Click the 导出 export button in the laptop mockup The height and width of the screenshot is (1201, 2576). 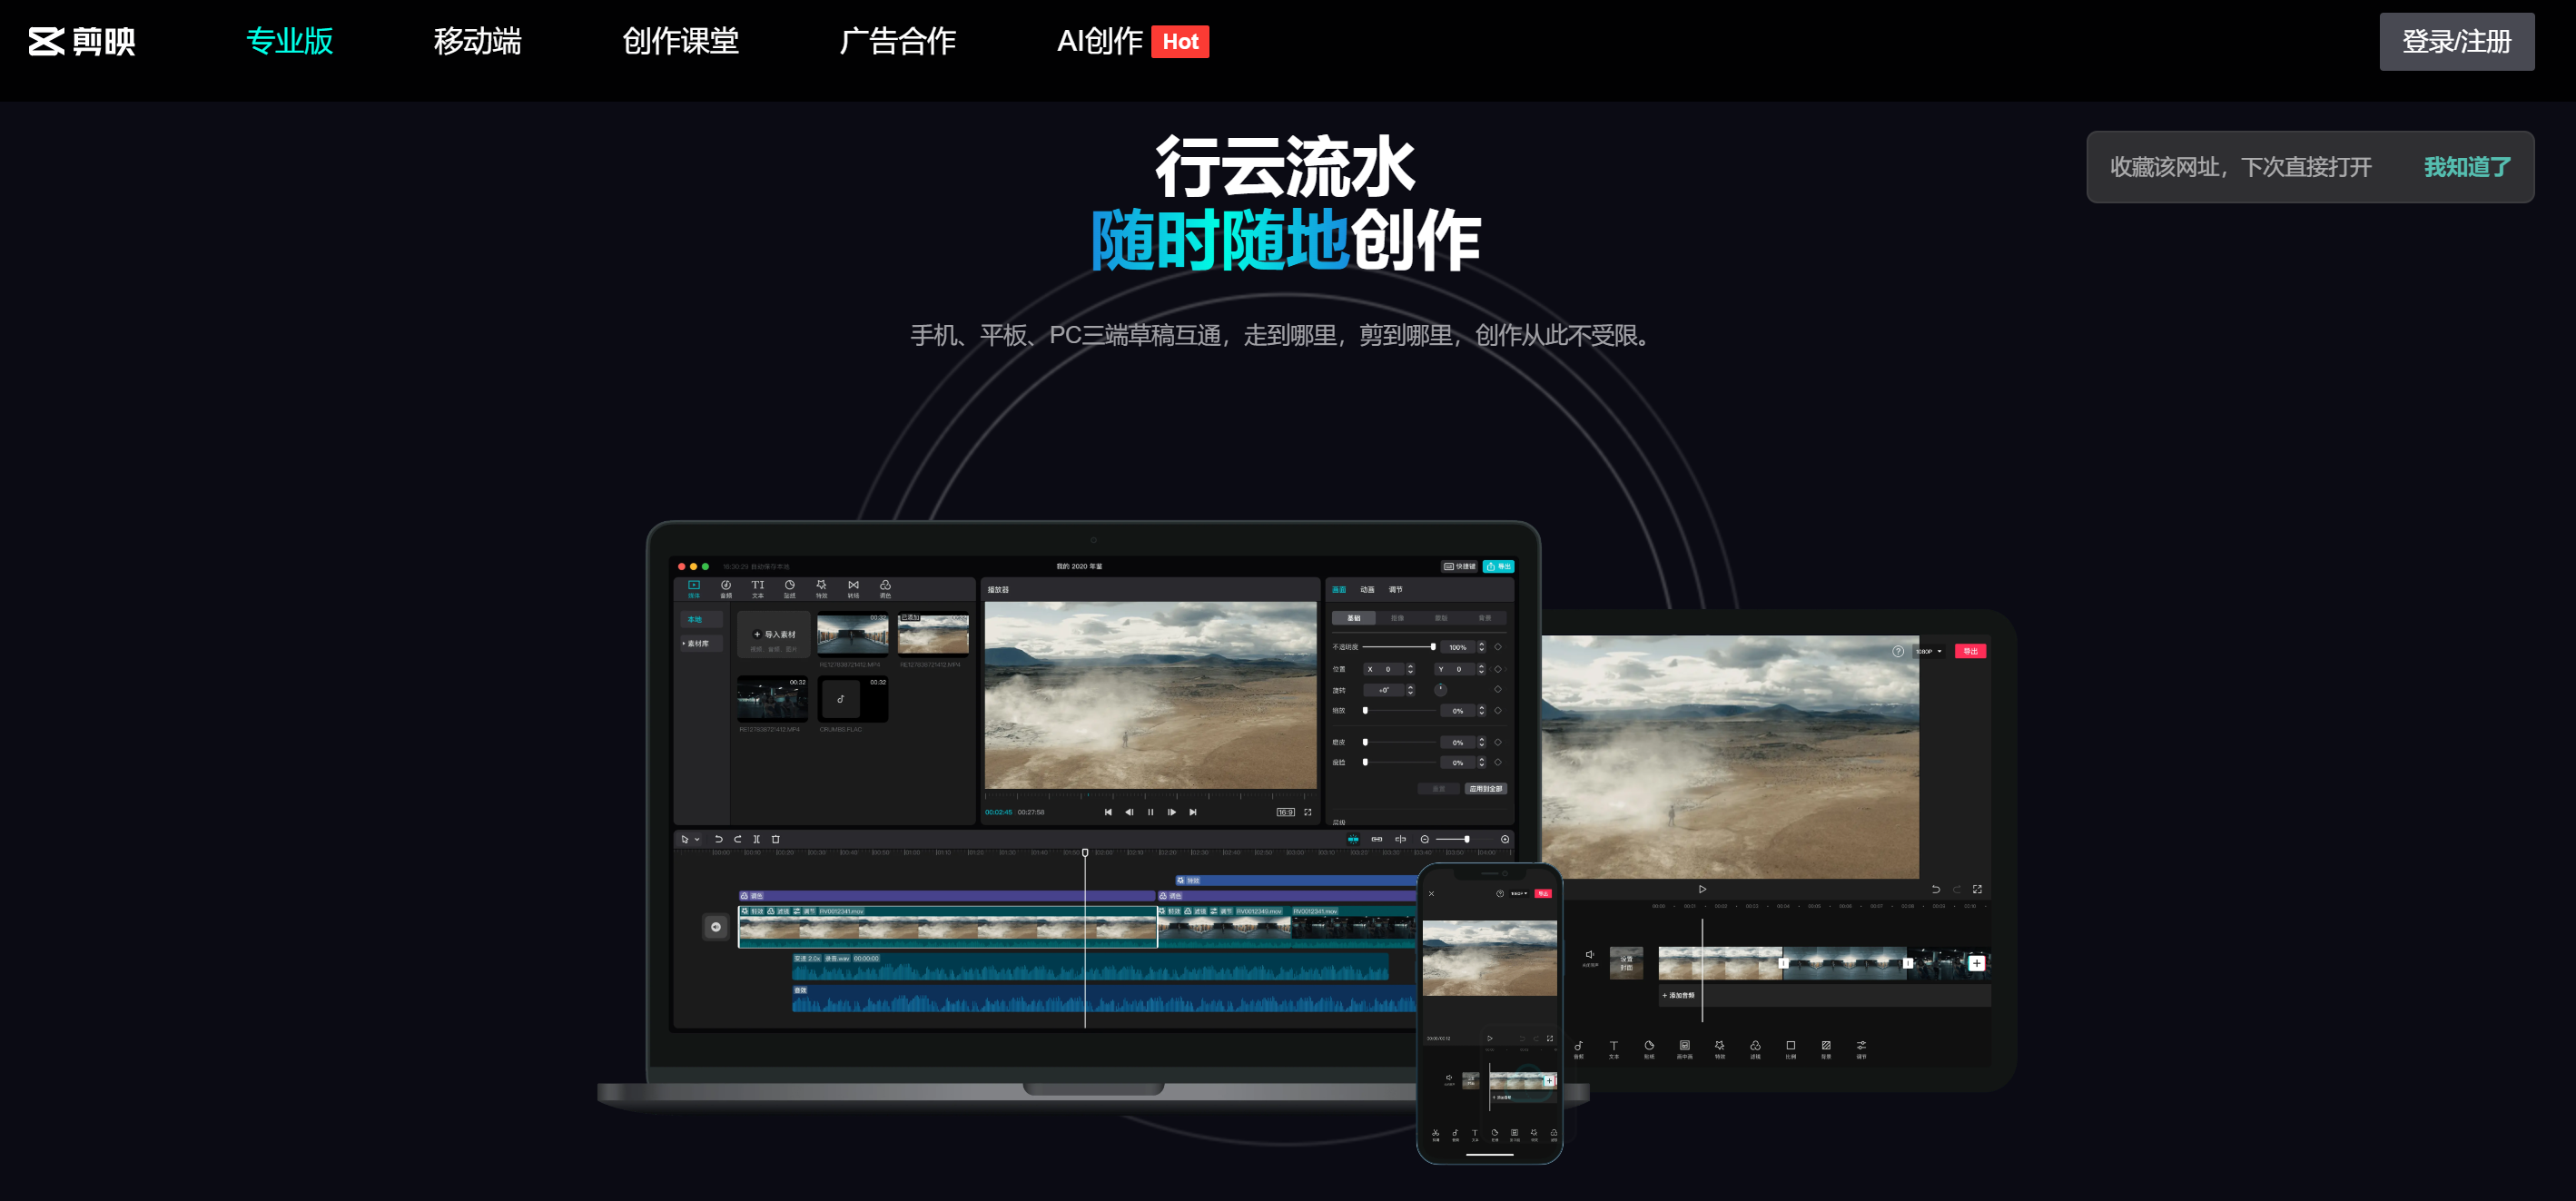1498,566
